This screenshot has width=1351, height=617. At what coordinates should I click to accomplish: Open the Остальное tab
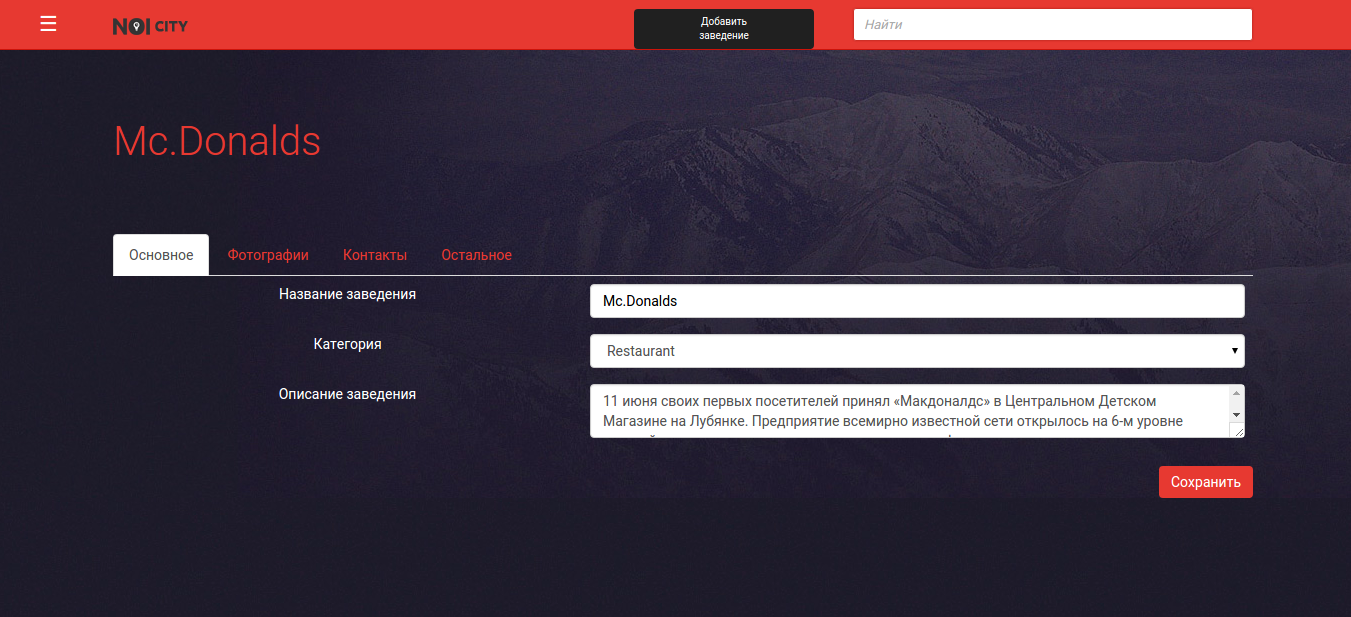(477, 255)
